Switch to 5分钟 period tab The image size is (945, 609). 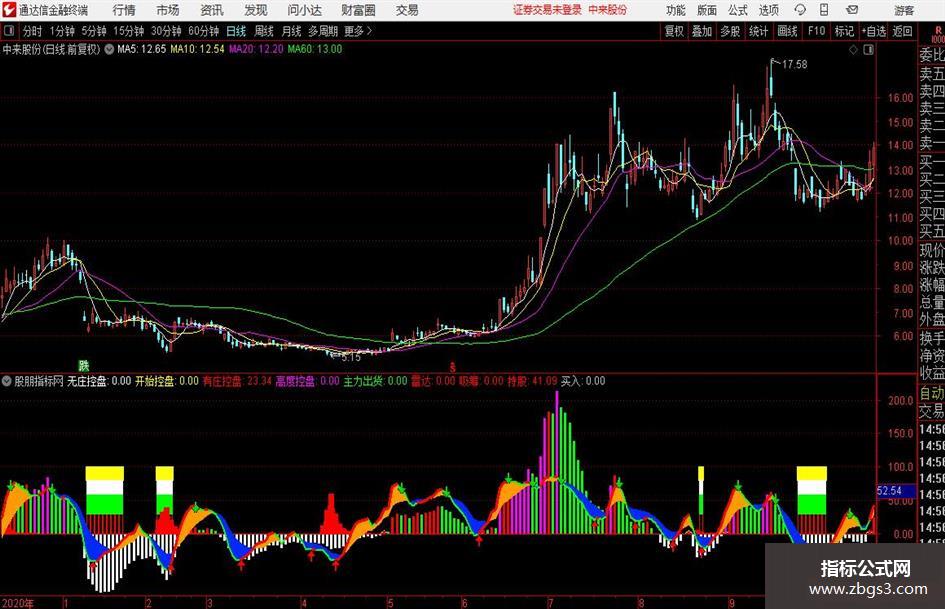coord(93,31)
